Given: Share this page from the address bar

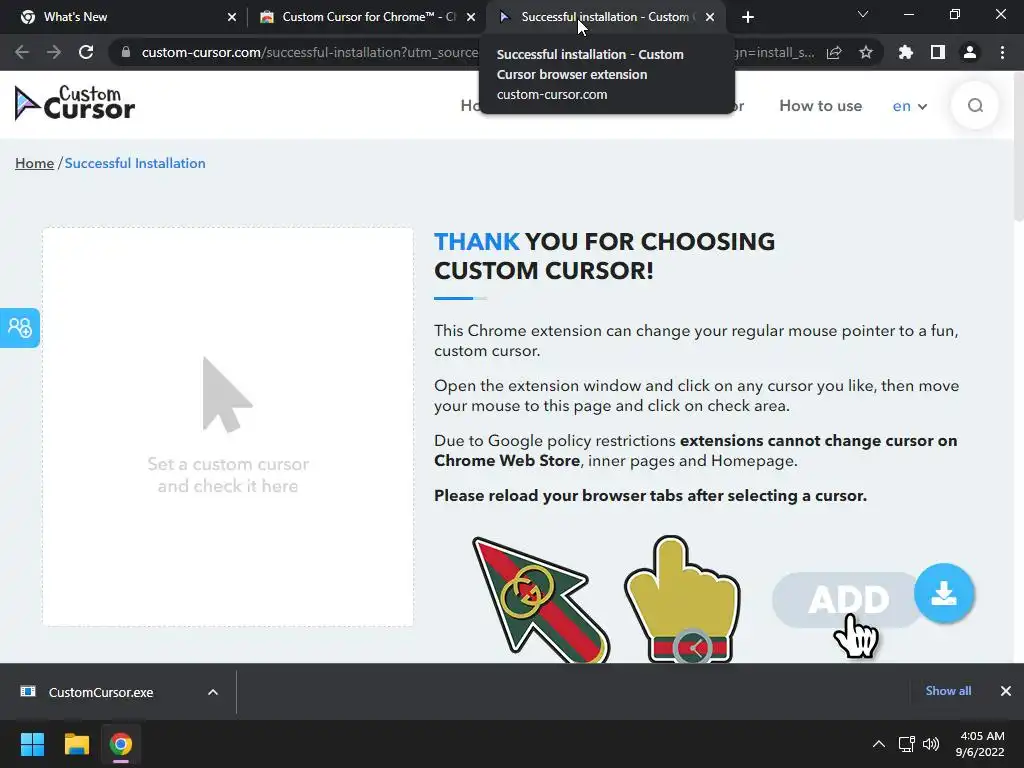Looking at the screenshot, I should pos(834,52).
